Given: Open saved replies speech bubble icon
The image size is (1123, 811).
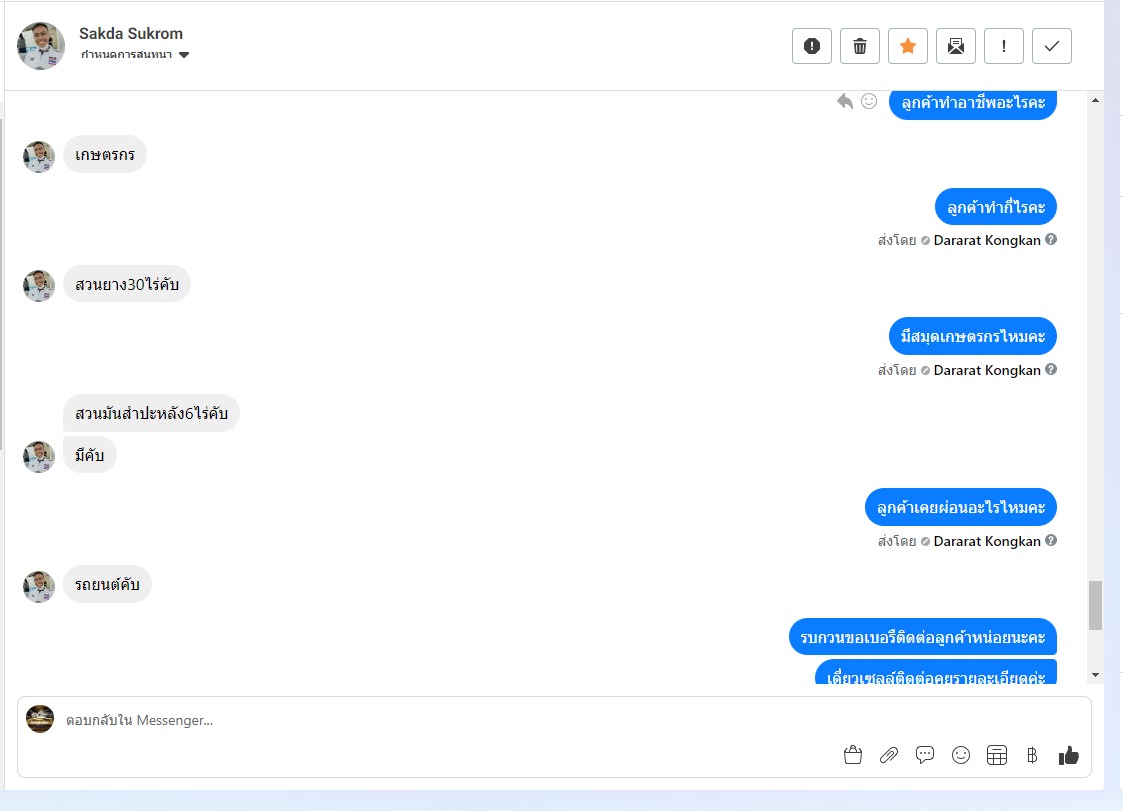Looking at the screenshot, I should point(925,755).
